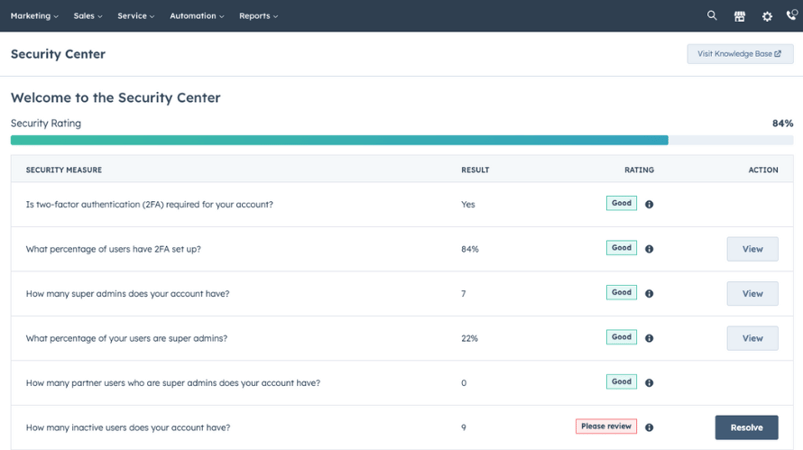Screen dimensions: 803x450
Task: Expand the Sales dropdown menu
Action: (88, 16)
